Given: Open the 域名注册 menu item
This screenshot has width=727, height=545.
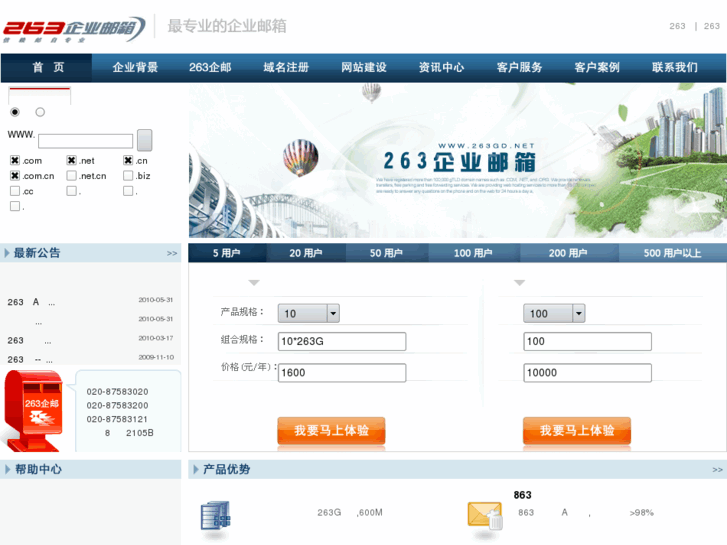Looking at the screenshot, I should click(286, 68).
